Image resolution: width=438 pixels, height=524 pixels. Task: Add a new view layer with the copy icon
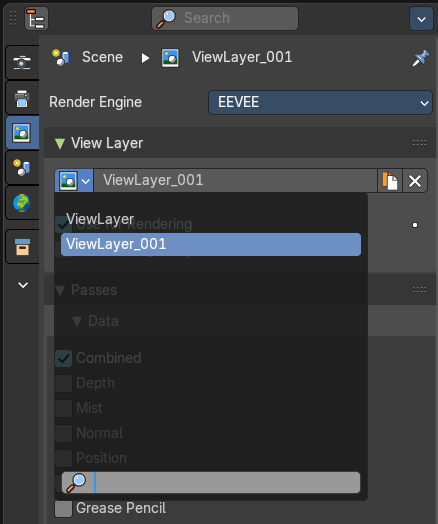pyautogui.click(x=390, y=180)
